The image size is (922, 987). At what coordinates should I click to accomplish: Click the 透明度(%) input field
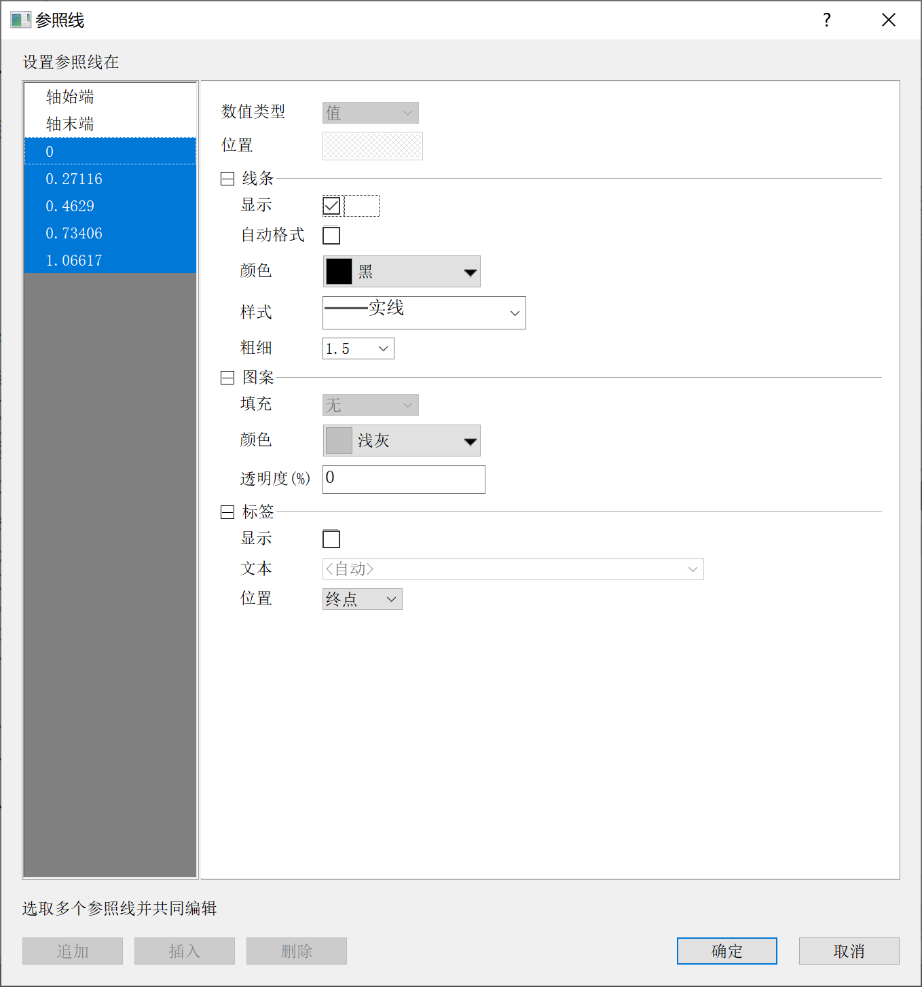click(403, 479)
